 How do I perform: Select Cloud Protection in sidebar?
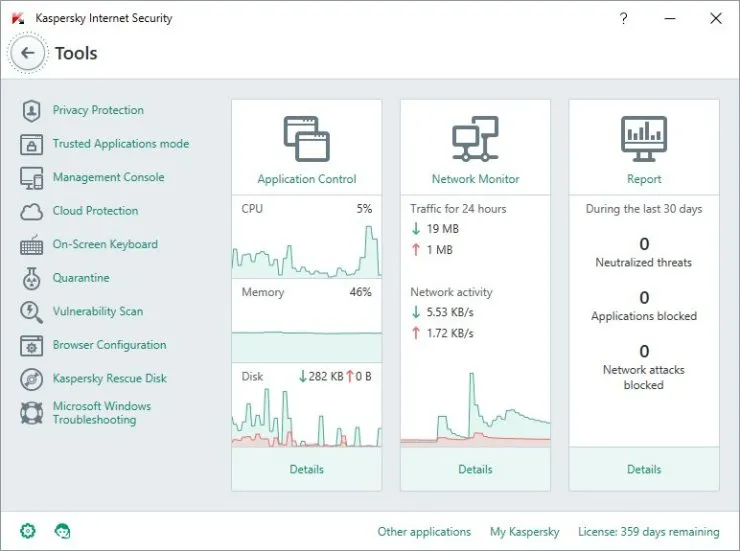coord(95,211)
